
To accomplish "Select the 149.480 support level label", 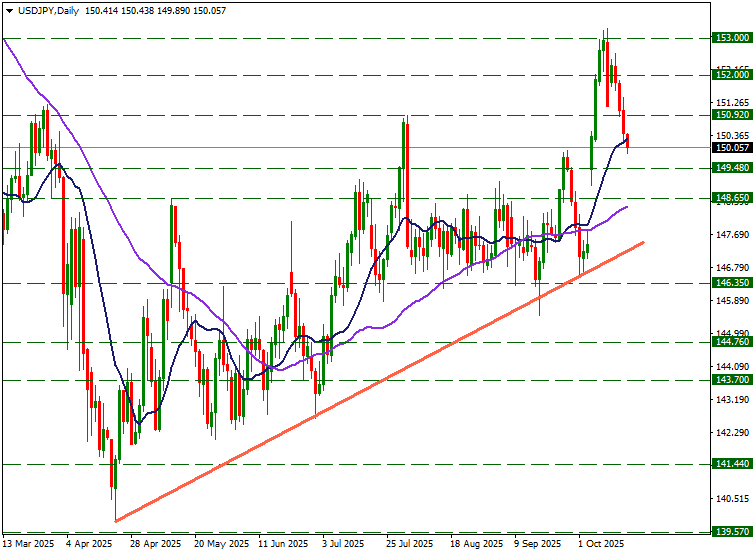I will click(732, 168).
